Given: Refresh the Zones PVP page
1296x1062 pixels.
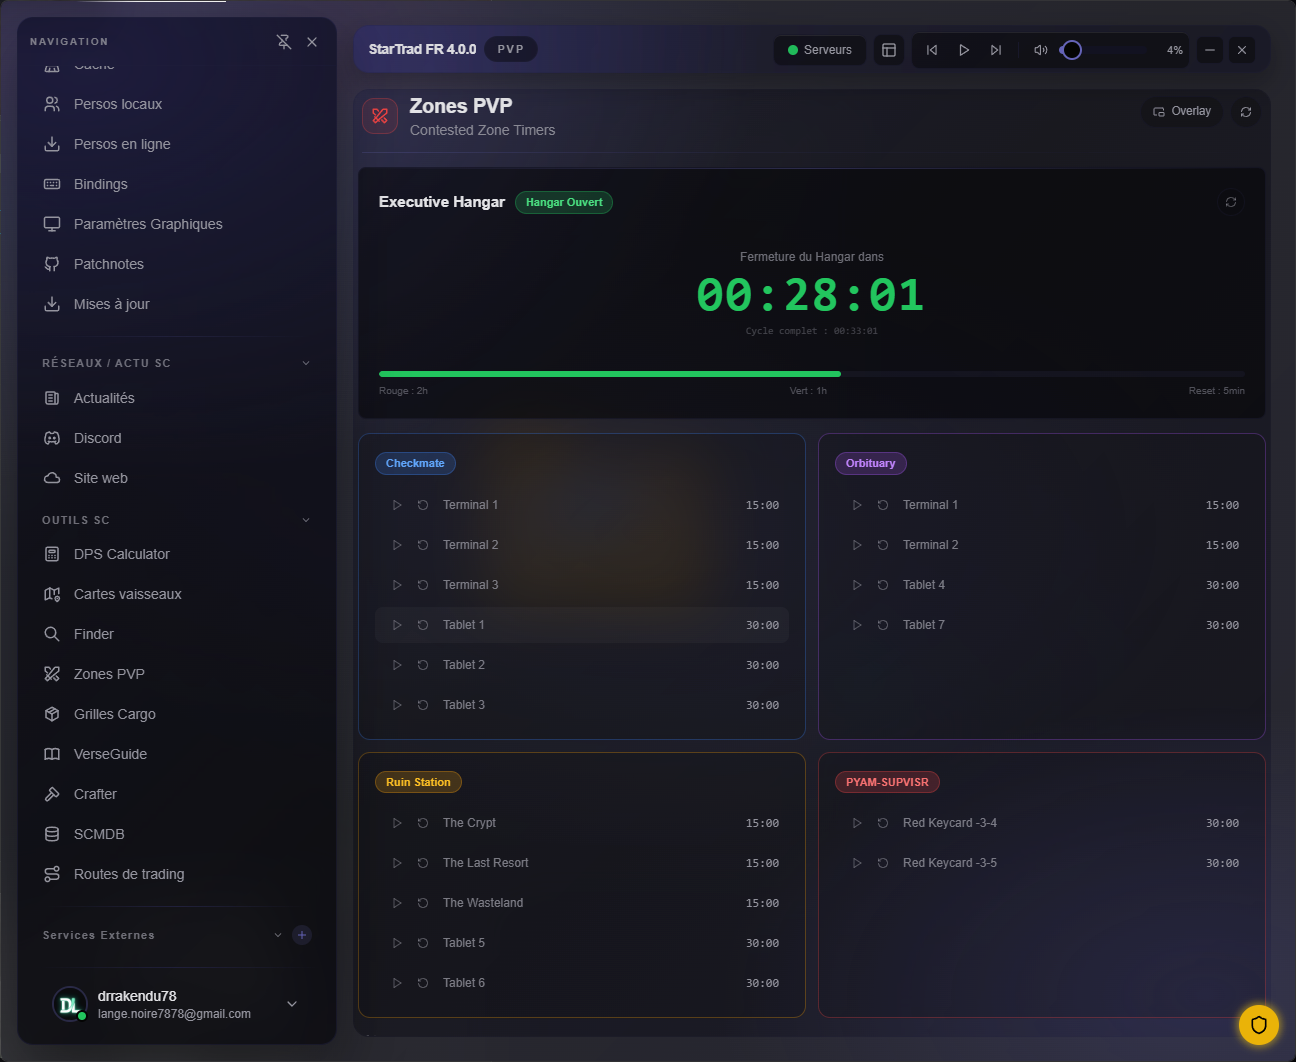Looking at the screenshot, I should (1246, 112).
